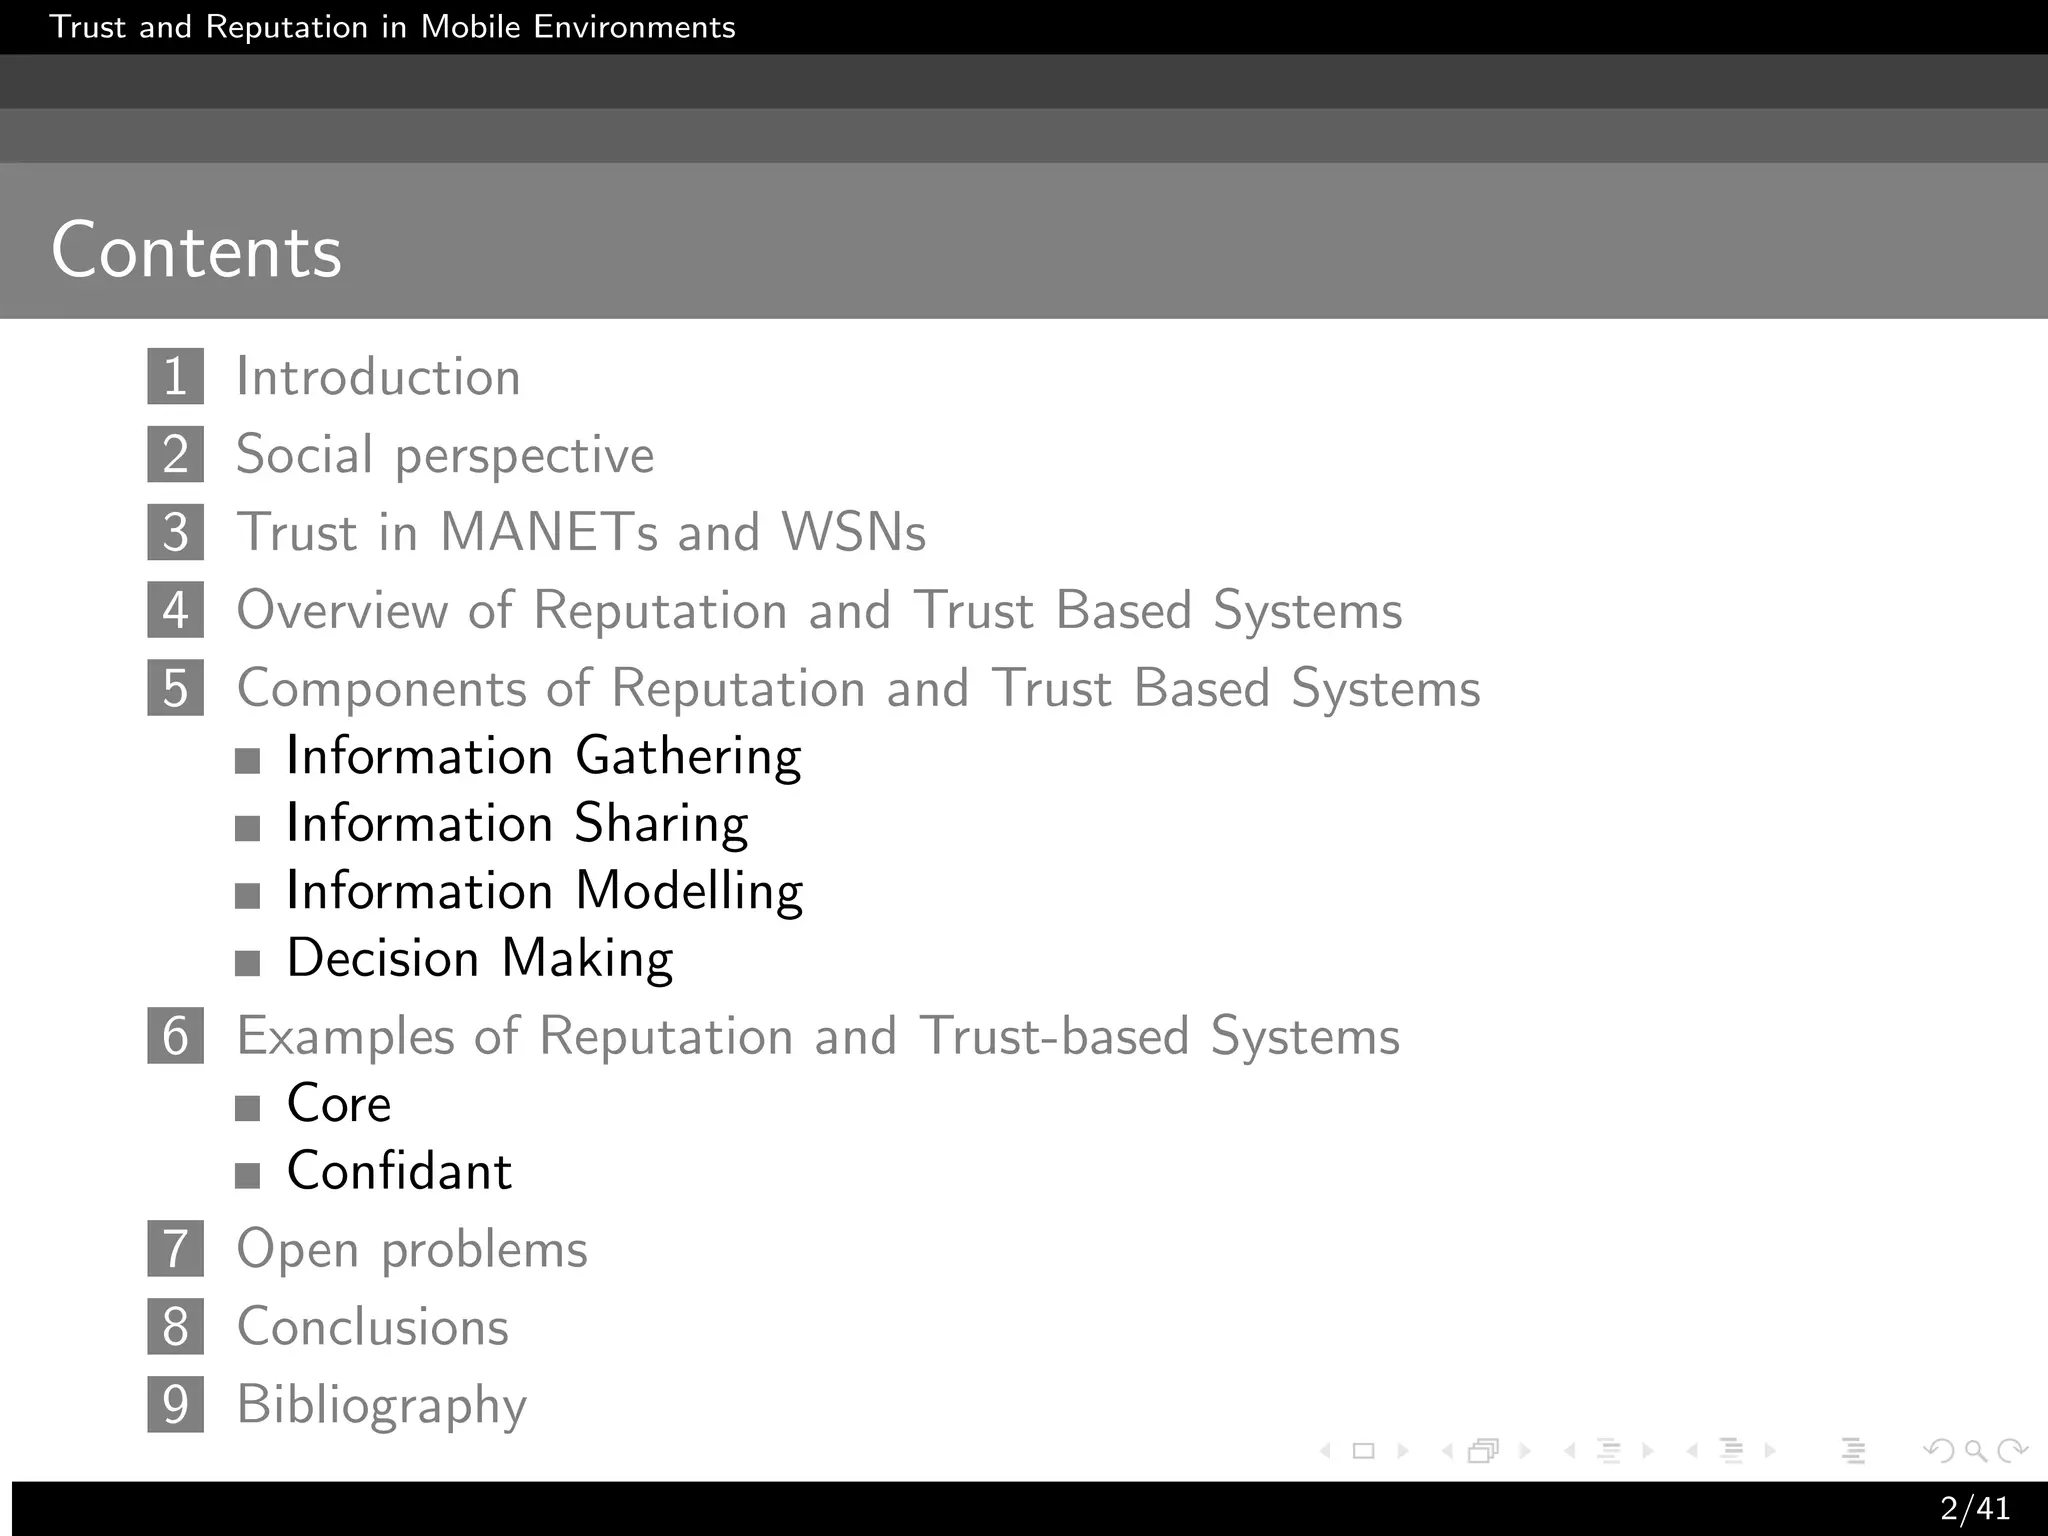This screenshot has width=2048, height=1536.
Task: Click the magnifier search icon
Action: click(1976, 1450)
